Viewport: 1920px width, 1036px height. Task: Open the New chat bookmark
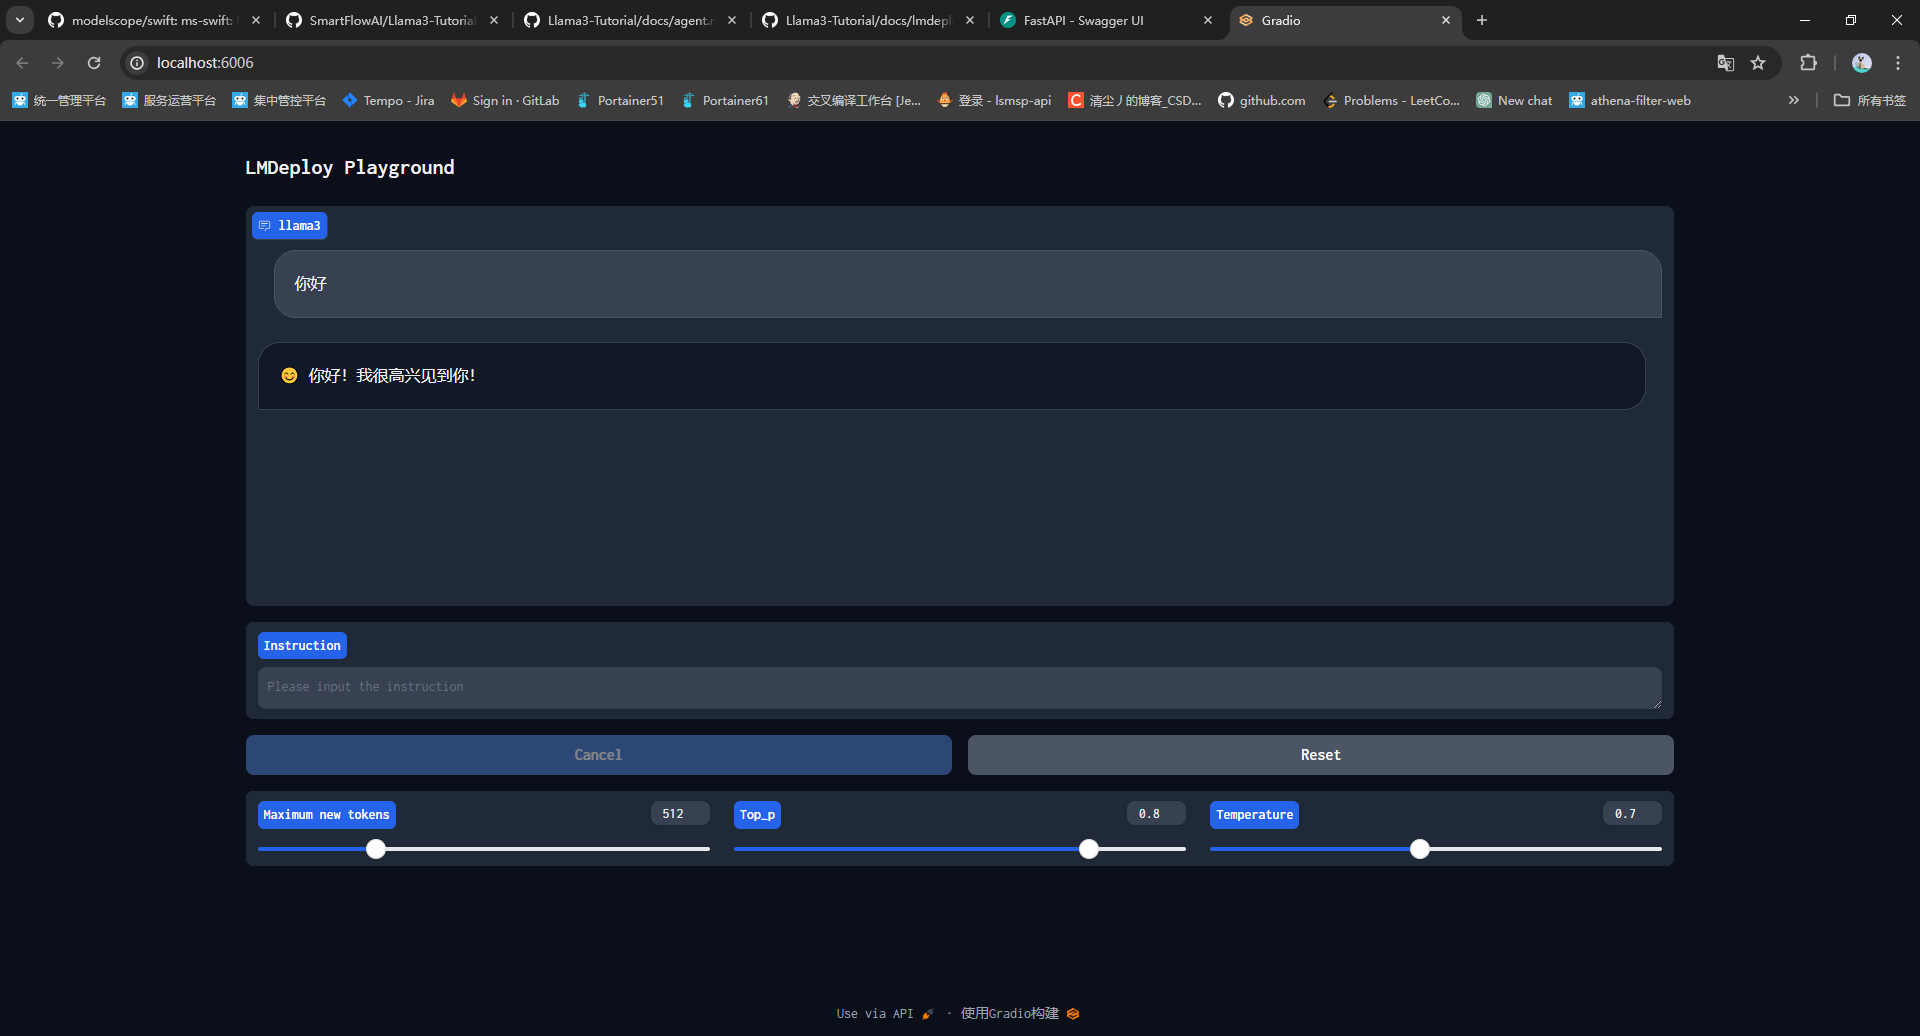click(x=1514, y=100)
